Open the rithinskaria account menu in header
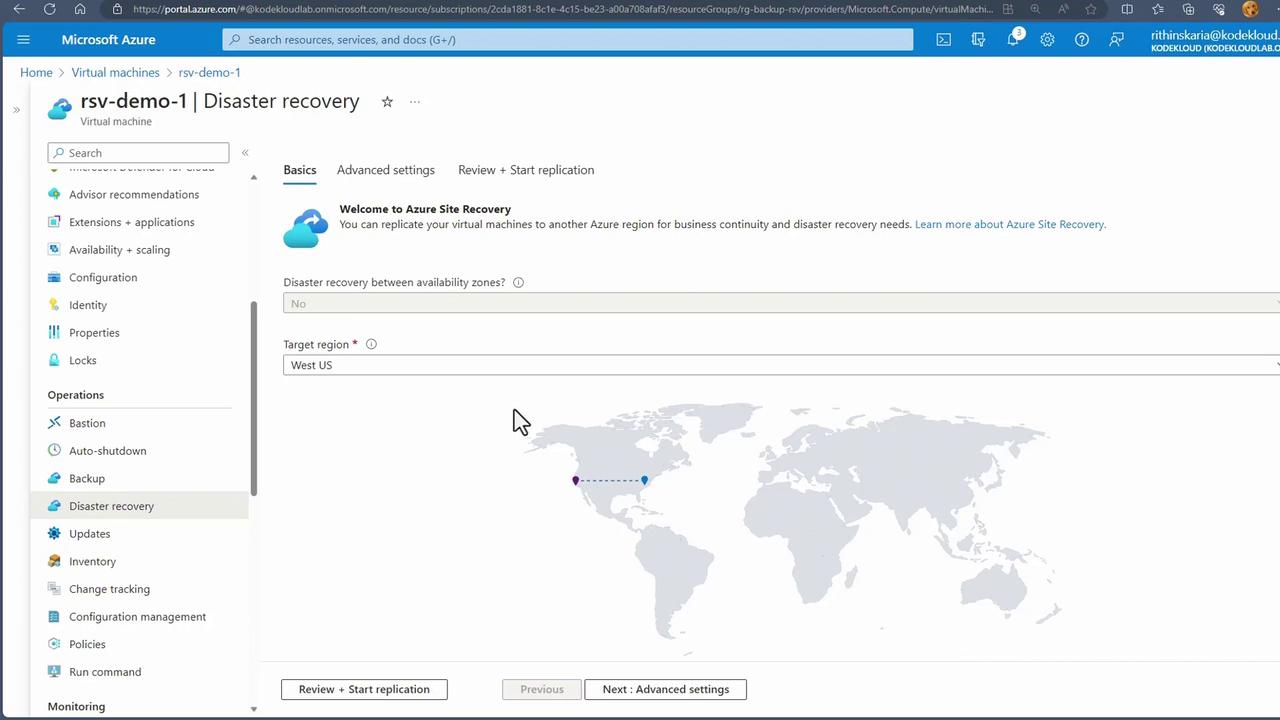1280x720 pixels. (1215, 40)
